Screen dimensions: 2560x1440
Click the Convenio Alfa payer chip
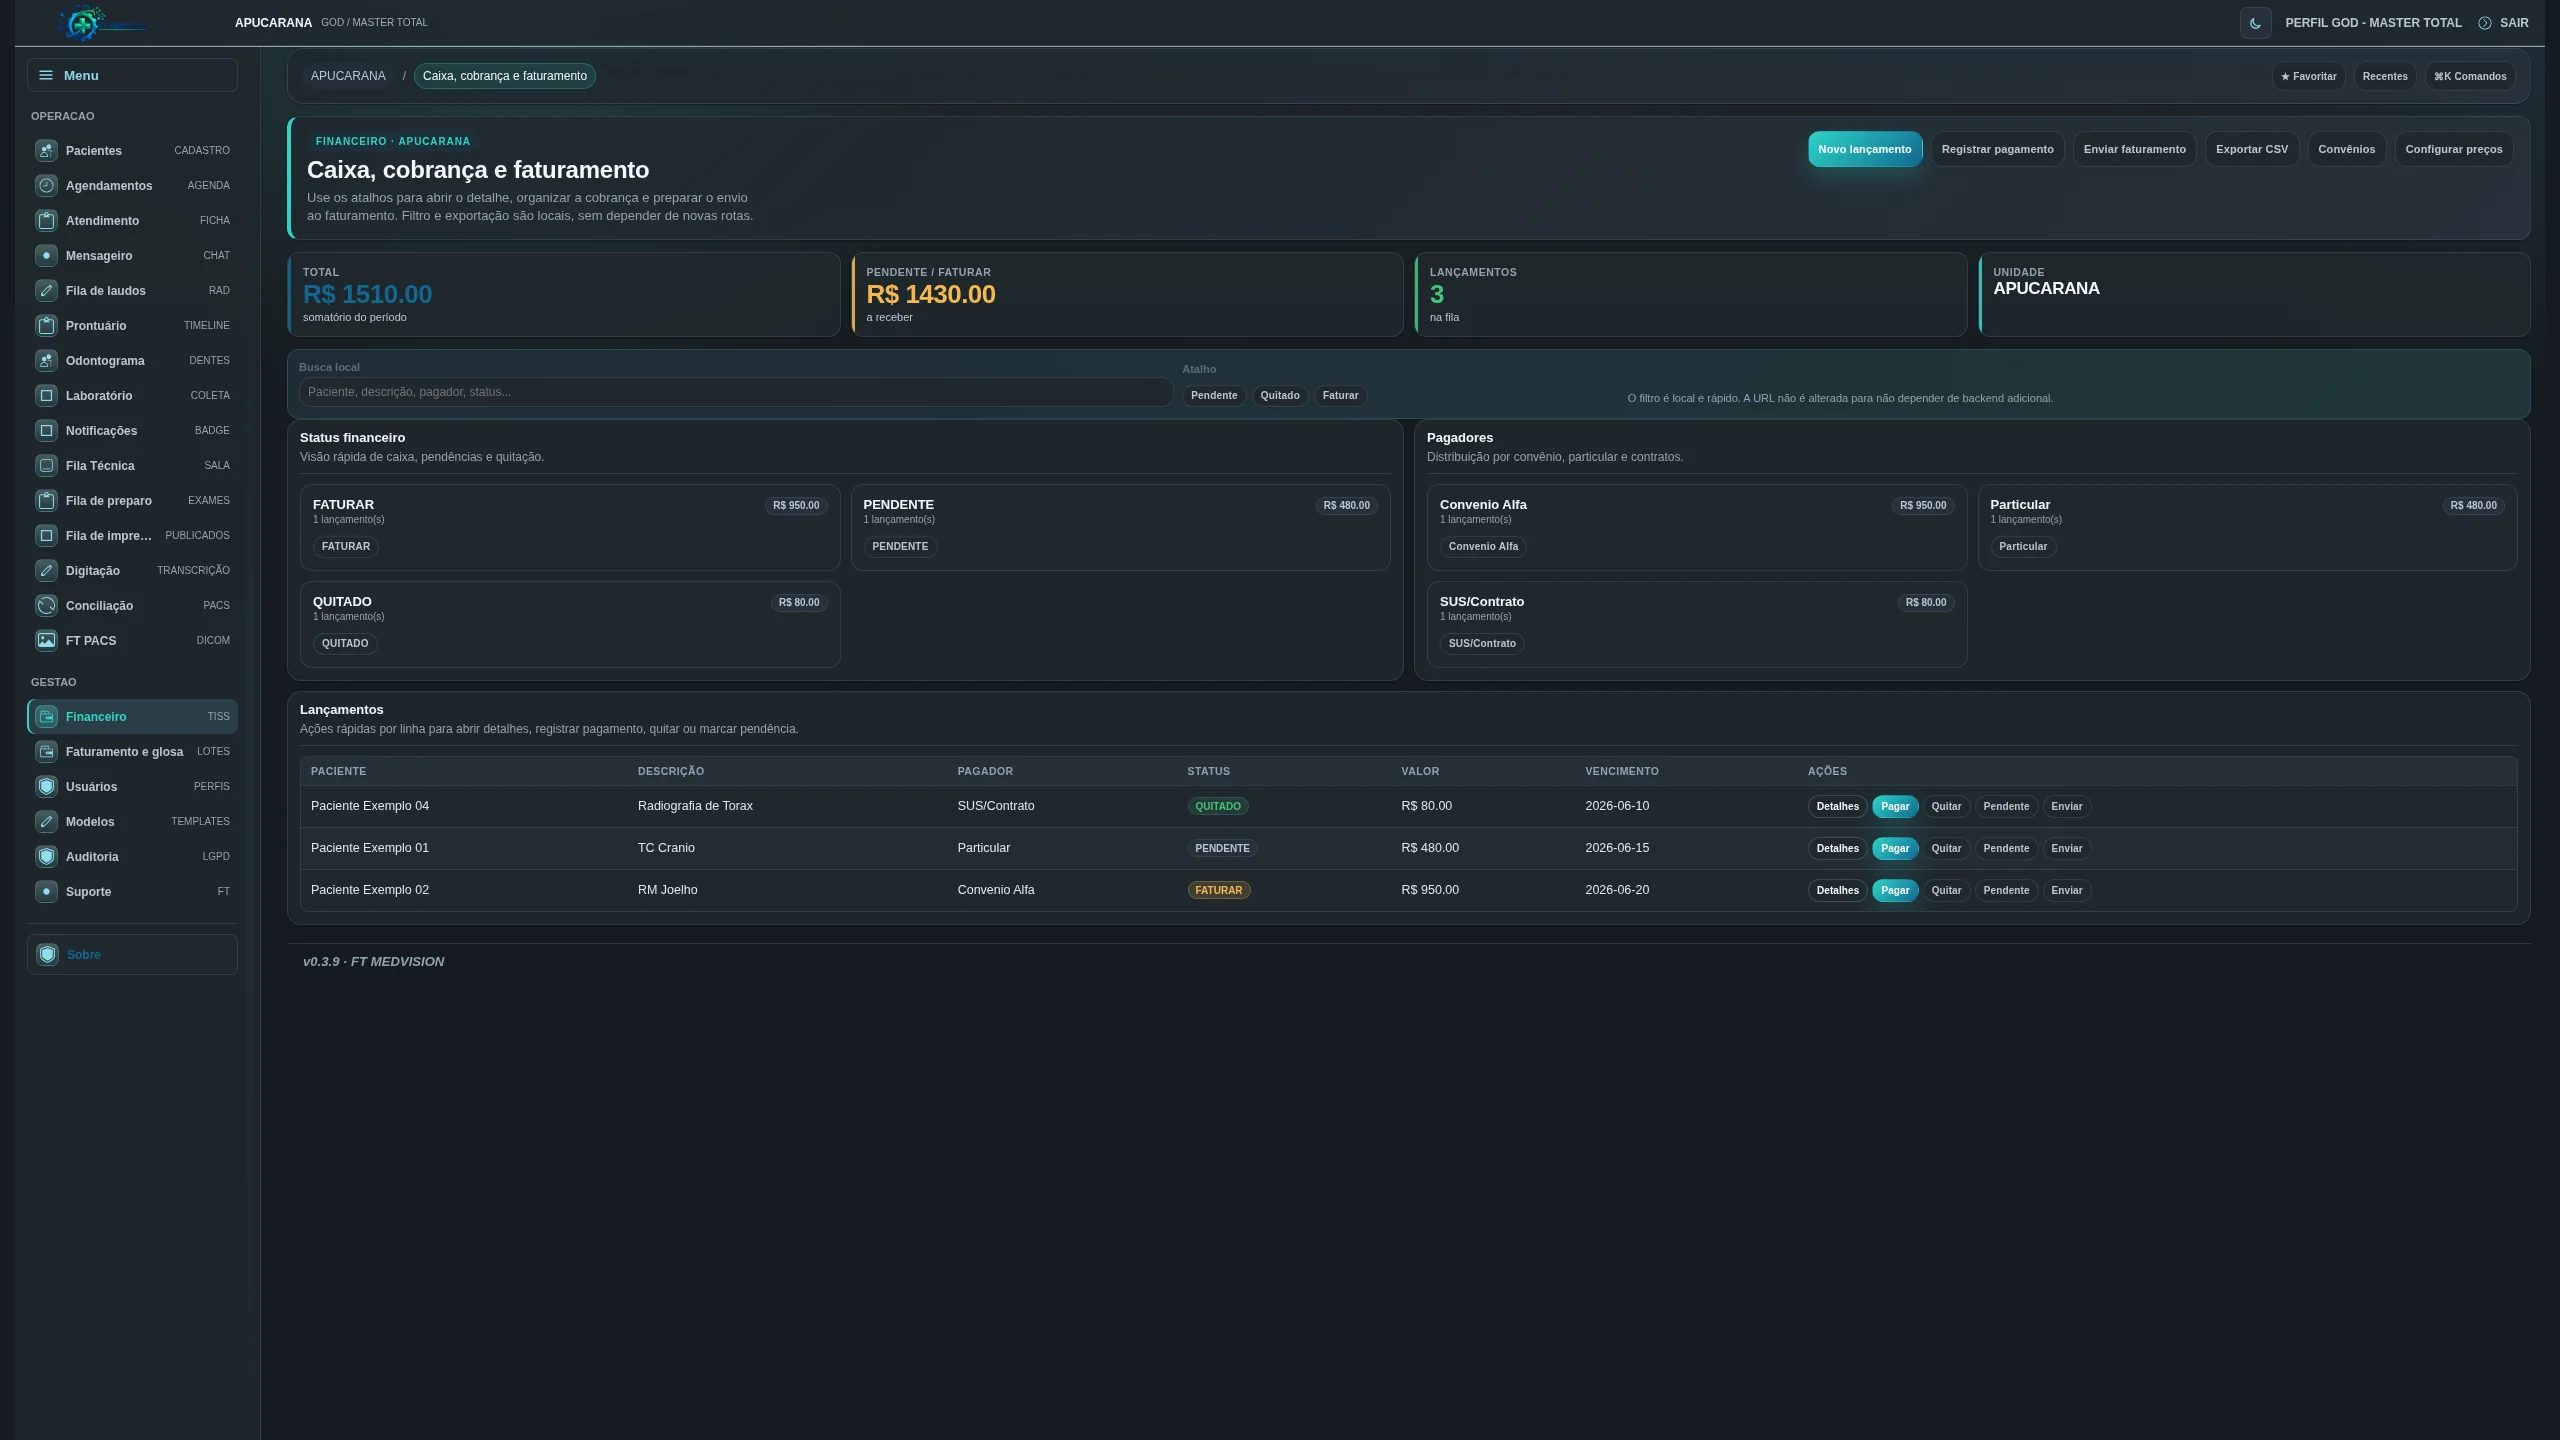(1483, 547)
